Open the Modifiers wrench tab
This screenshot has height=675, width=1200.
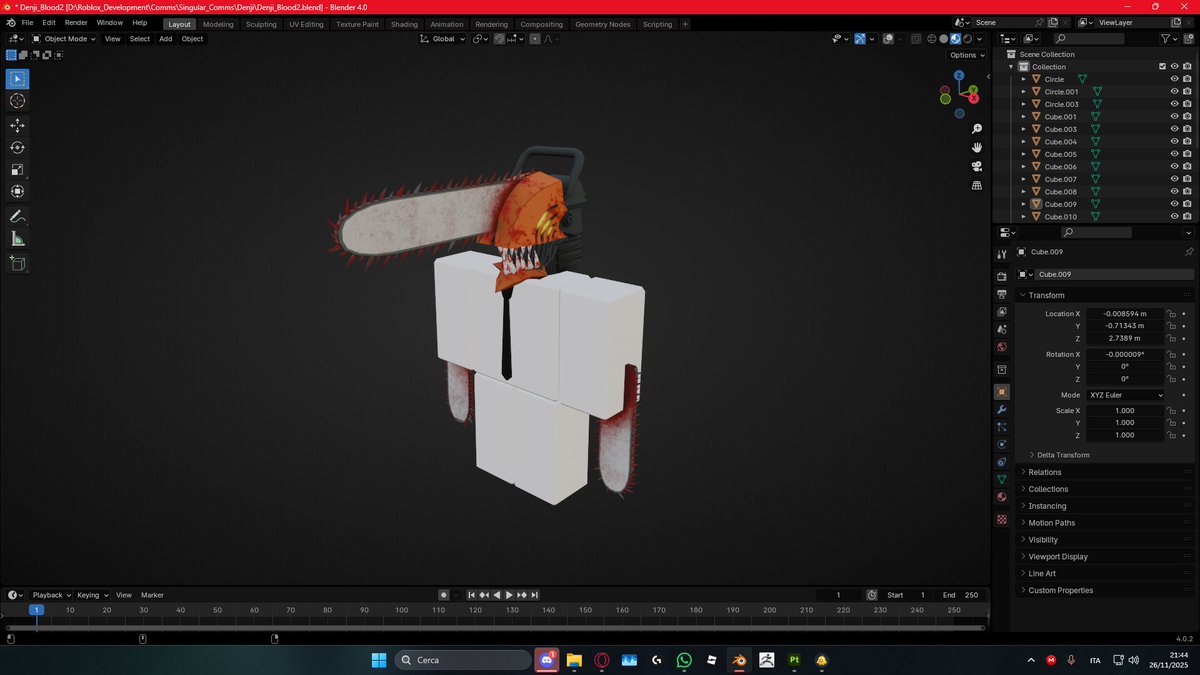pyautogui.click(x=1002, y=409)
